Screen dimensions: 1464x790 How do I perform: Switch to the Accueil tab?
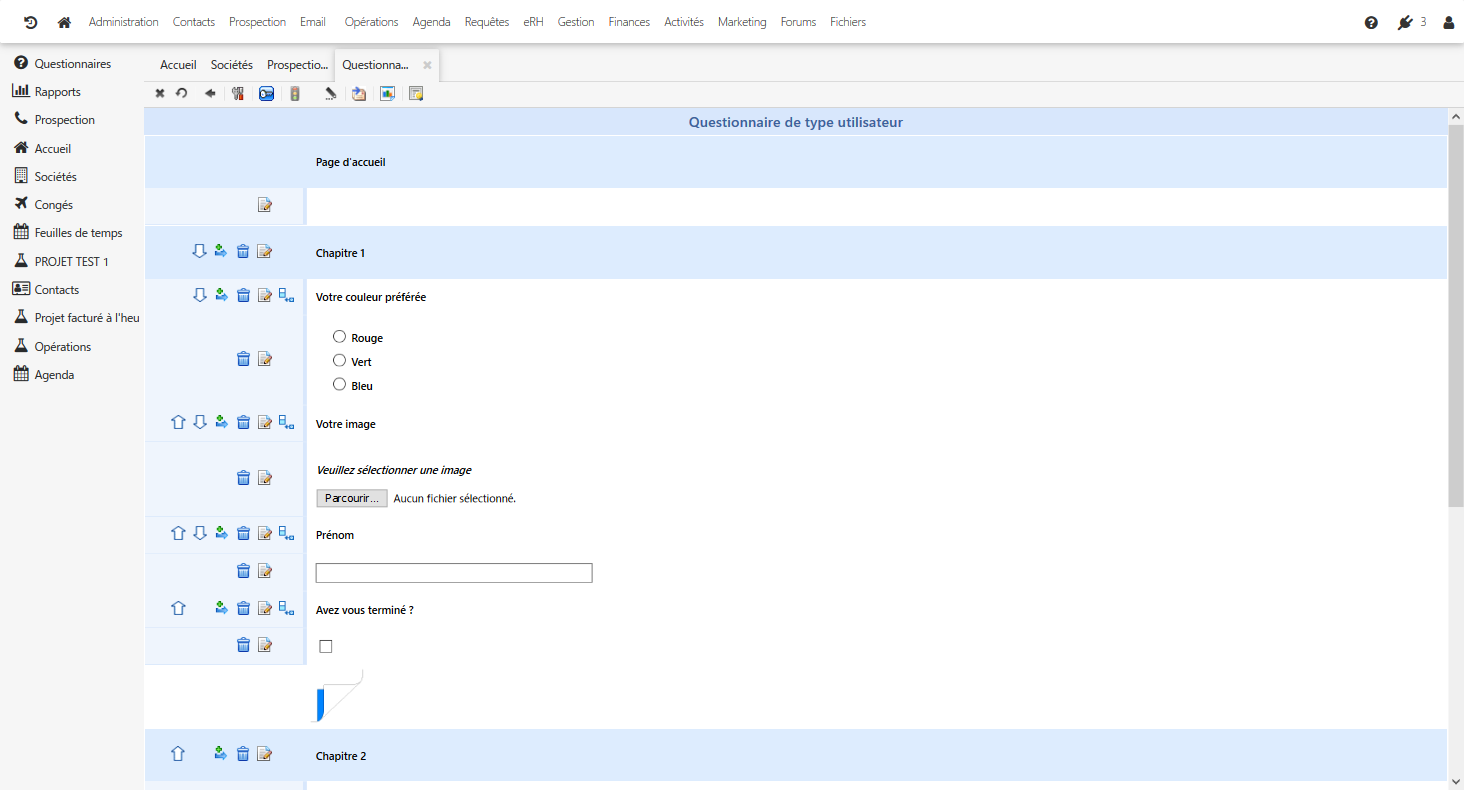[x=178, y=65]
